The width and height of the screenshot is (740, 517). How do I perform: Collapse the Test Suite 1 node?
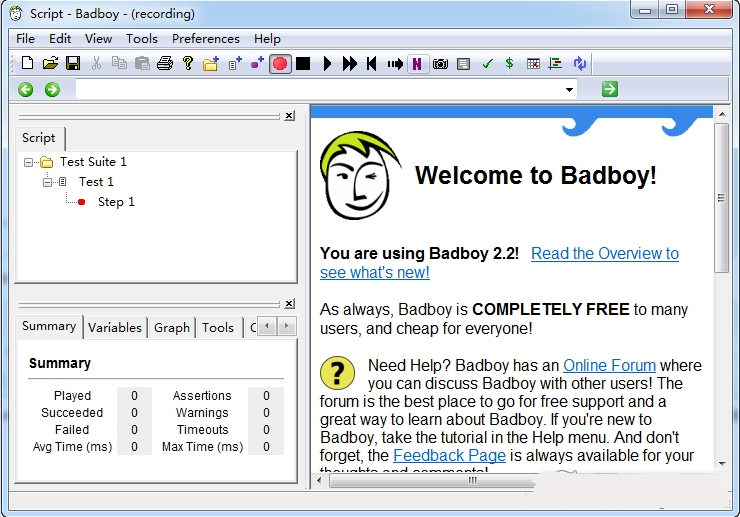(x=28, y=162)
